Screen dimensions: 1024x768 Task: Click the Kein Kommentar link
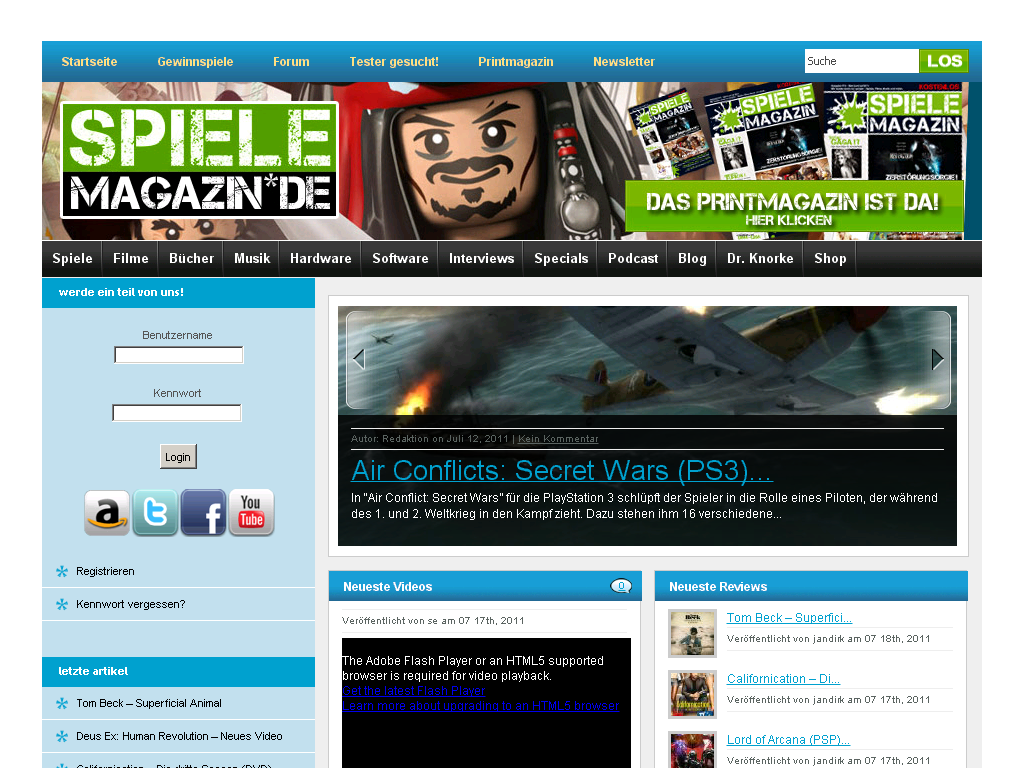(558, 439)
